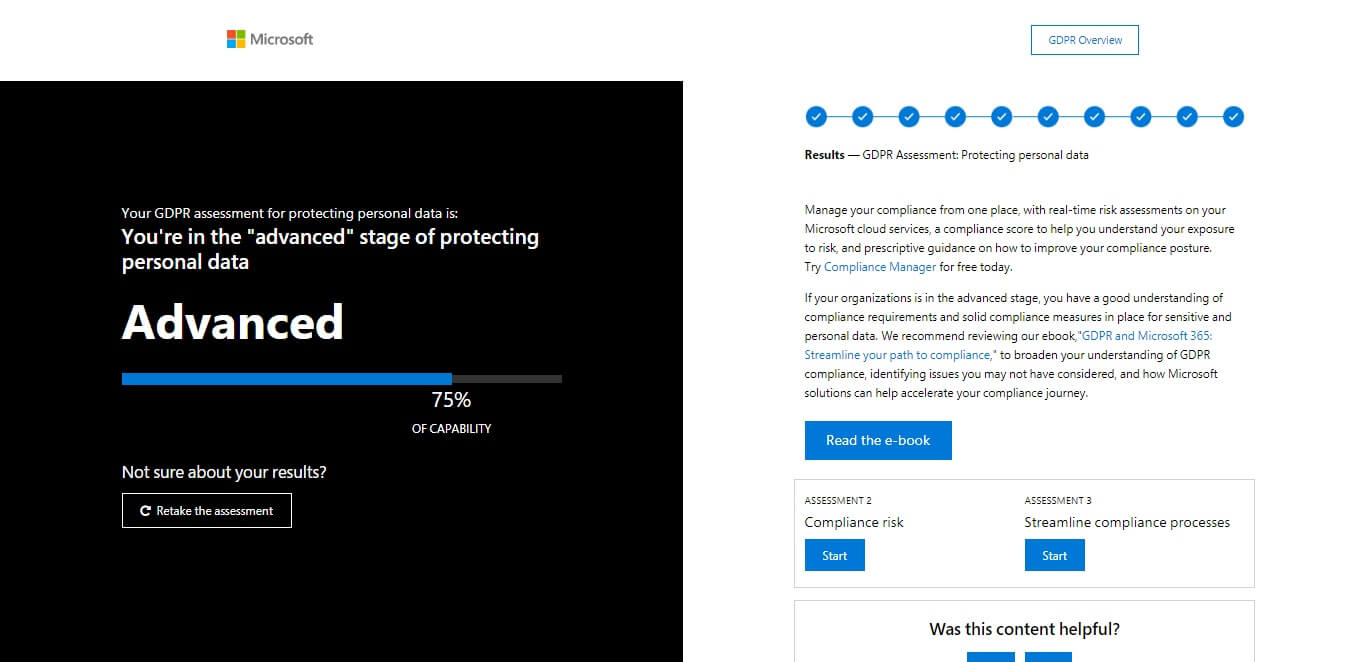
Task: Click the Advanced result heading
Action: click(x=232, y=323)
